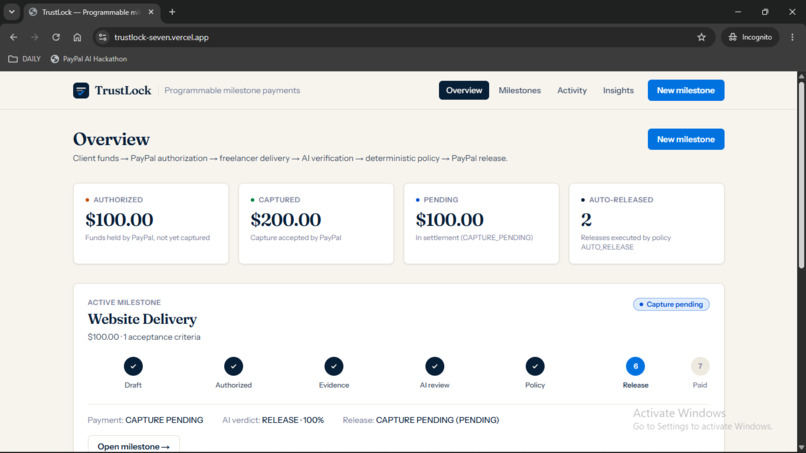Open the Chrome three-dot menu

(x=792, y=37)
